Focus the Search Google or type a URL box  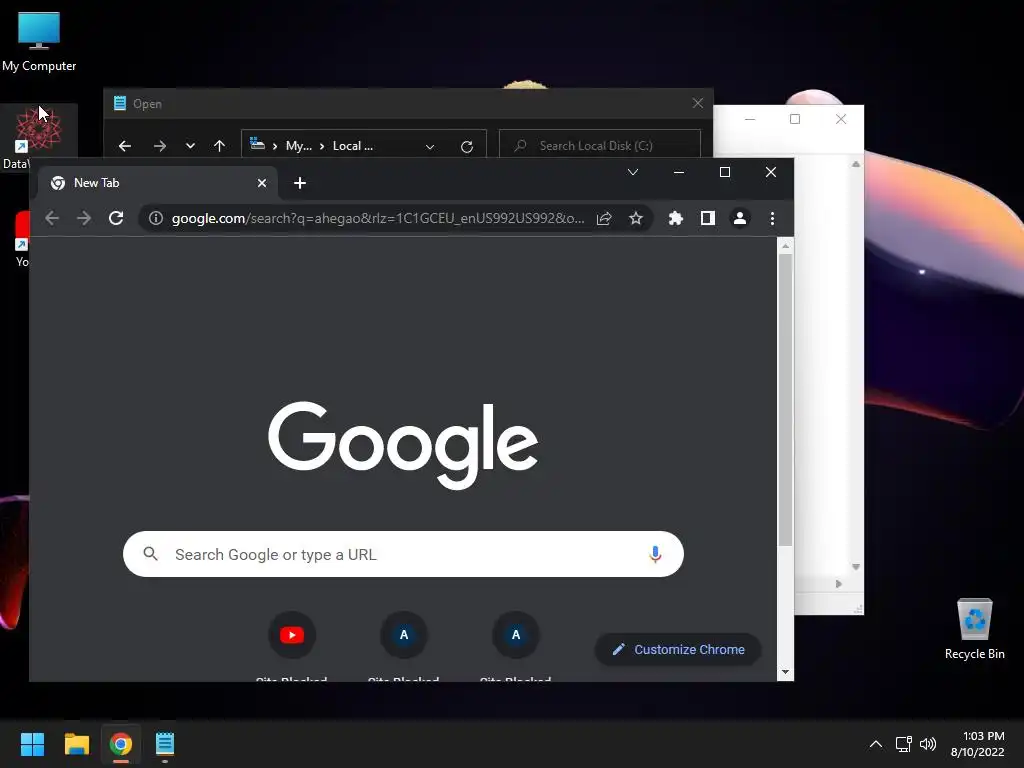click(x=404, y=554)
